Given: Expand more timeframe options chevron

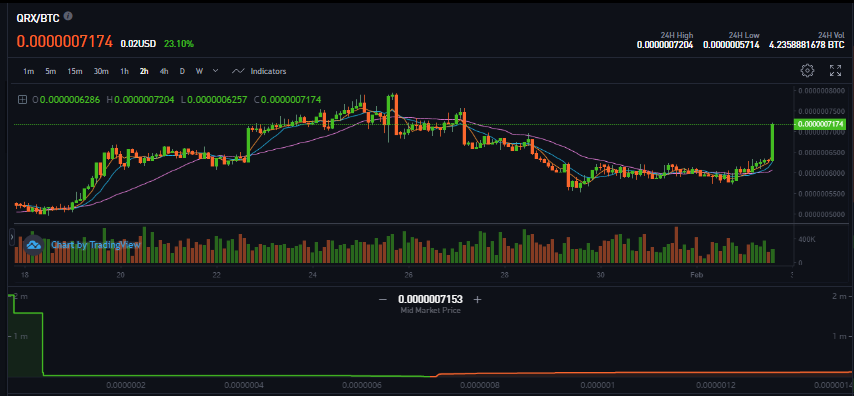Looking at the screenshot, I should click(216, 71).
